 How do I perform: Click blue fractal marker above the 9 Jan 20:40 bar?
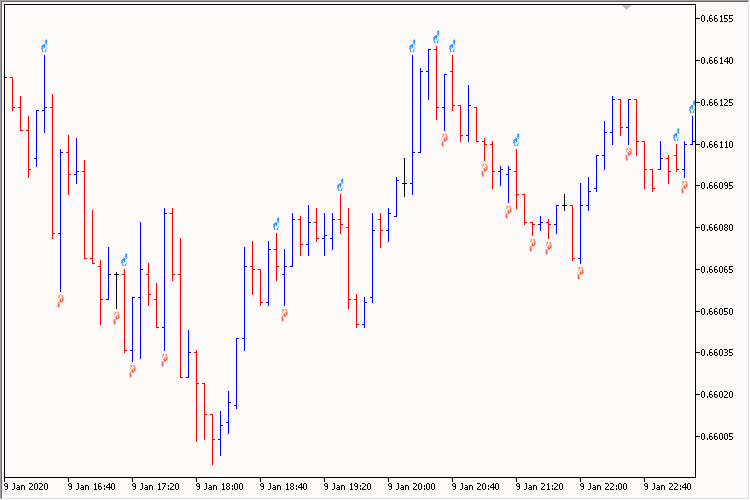click(452, 46)
